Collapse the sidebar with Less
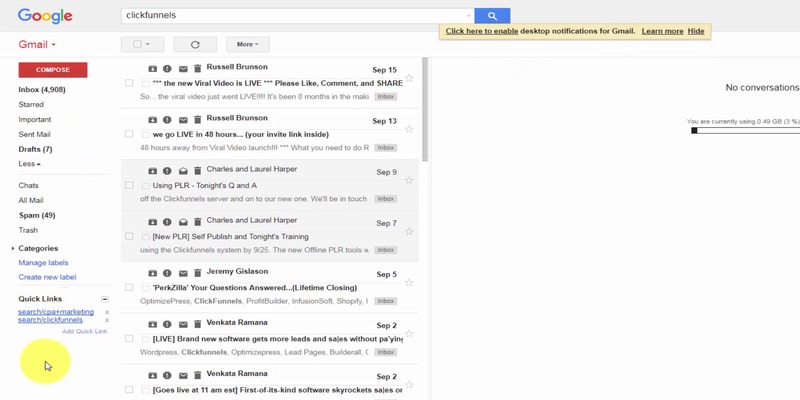The image size is (800, 400). pyautogui.click(x=29, y=164)
